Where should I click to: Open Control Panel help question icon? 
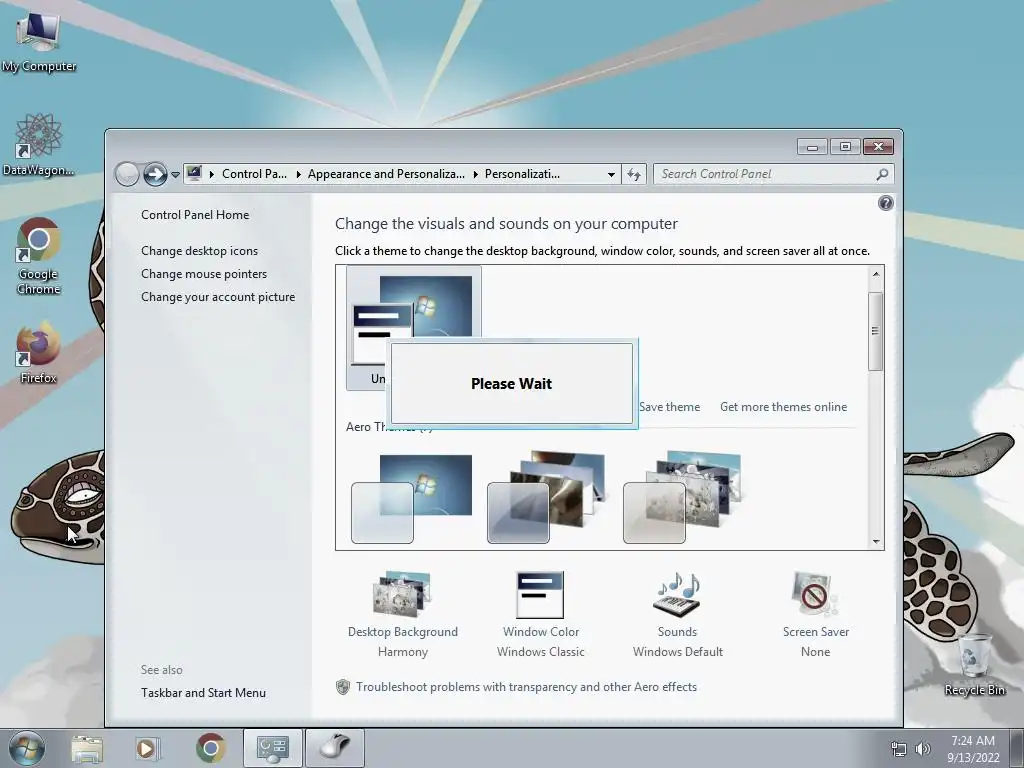point(886,203)
